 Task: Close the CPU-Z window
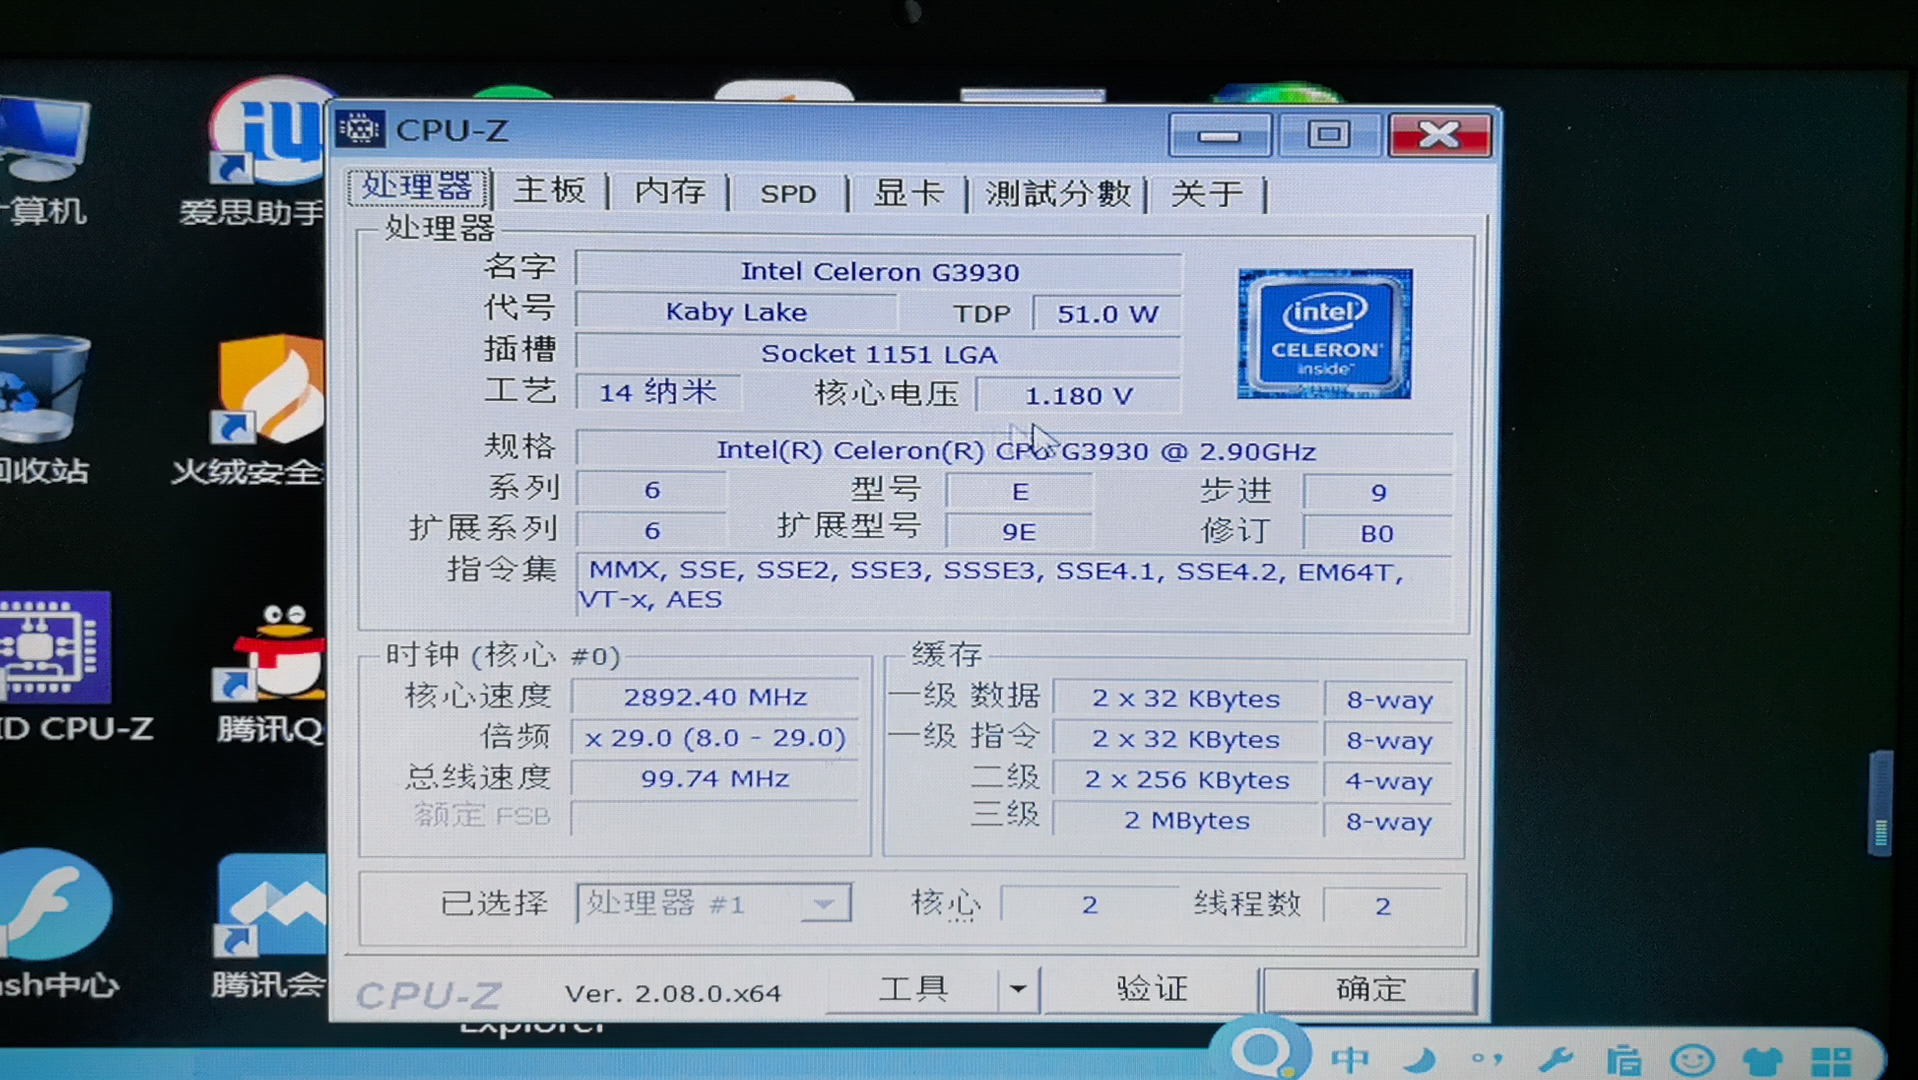(1439, 135)
